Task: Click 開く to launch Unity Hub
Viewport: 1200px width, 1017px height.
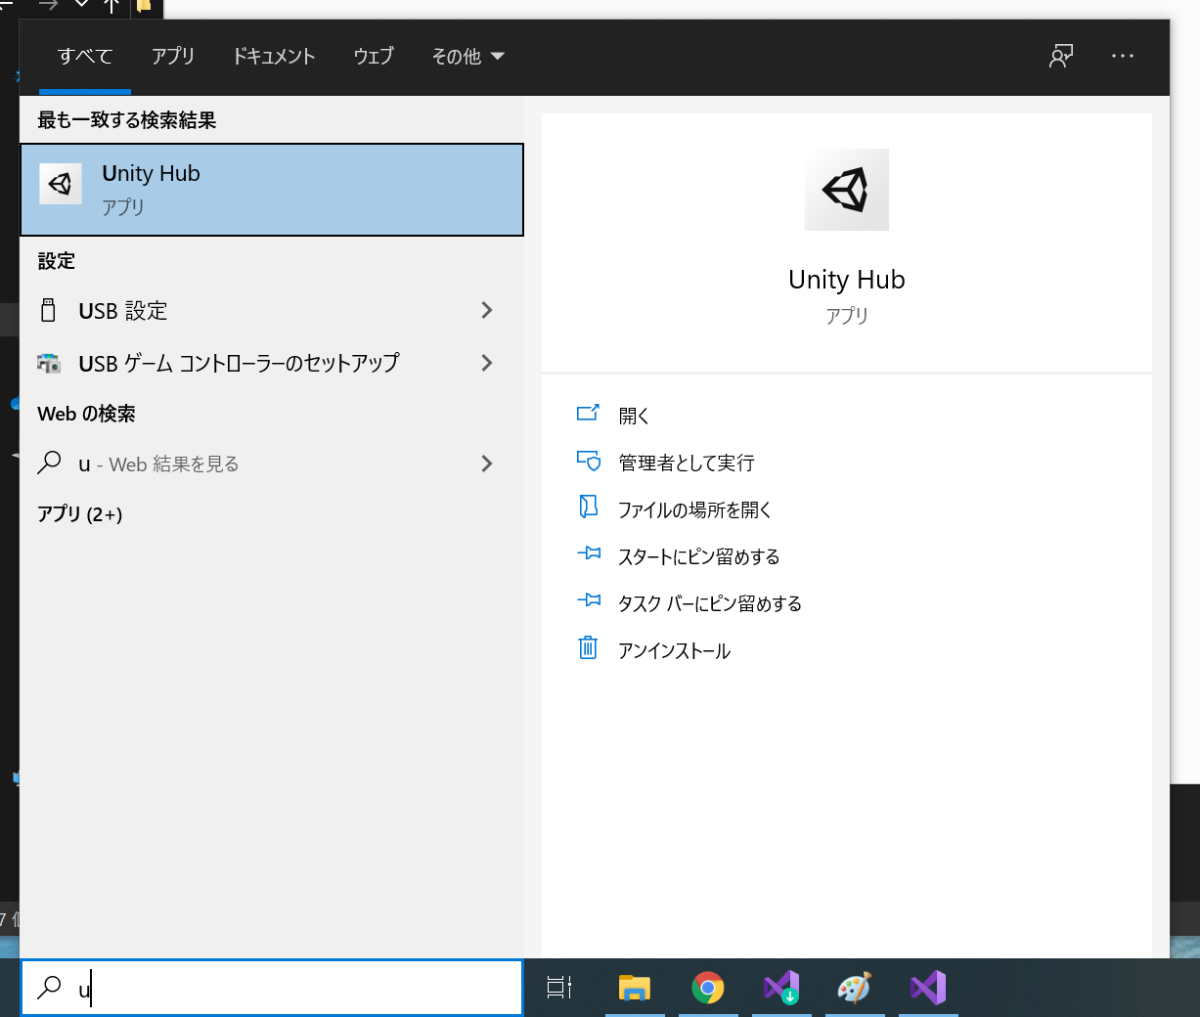Action: 634,416
